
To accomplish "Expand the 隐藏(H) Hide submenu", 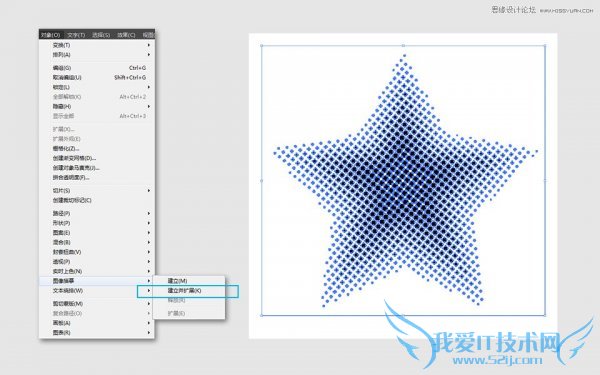I will pos(97,106).
